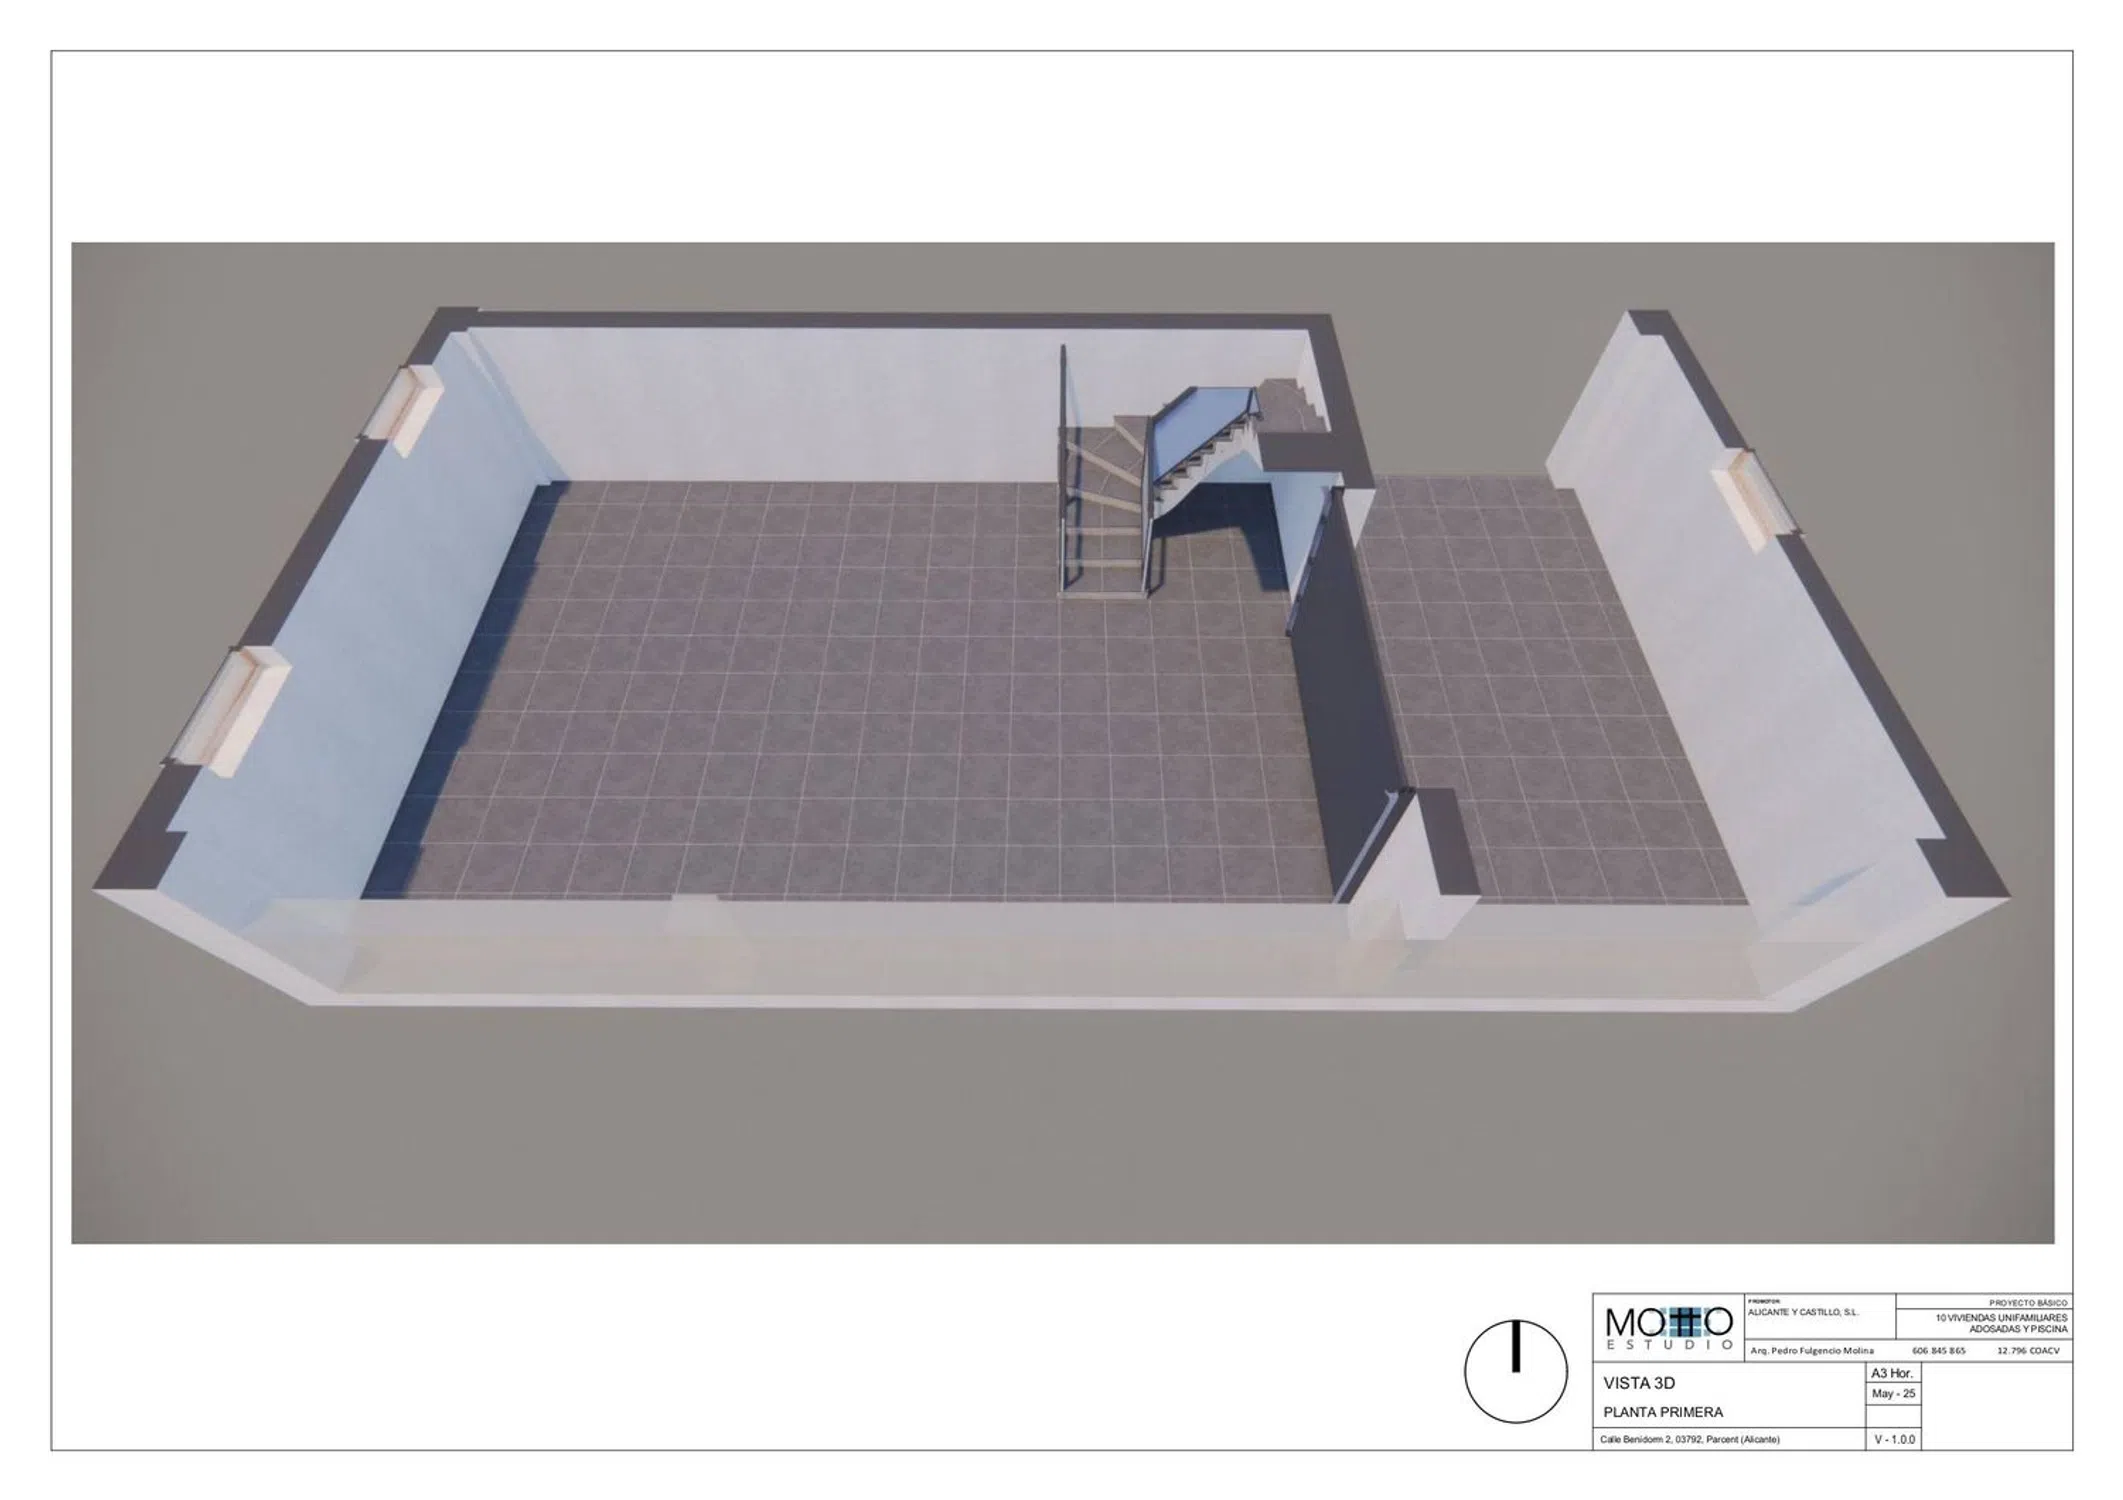
Task: Click the north arrow compass circle
Action: [1515, 1371]
